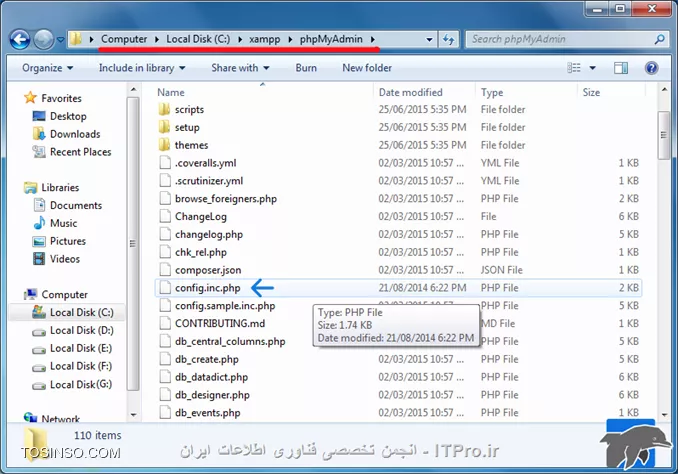Click the file list scroll up arrow
678x474 pixels.
pos(664,90)
